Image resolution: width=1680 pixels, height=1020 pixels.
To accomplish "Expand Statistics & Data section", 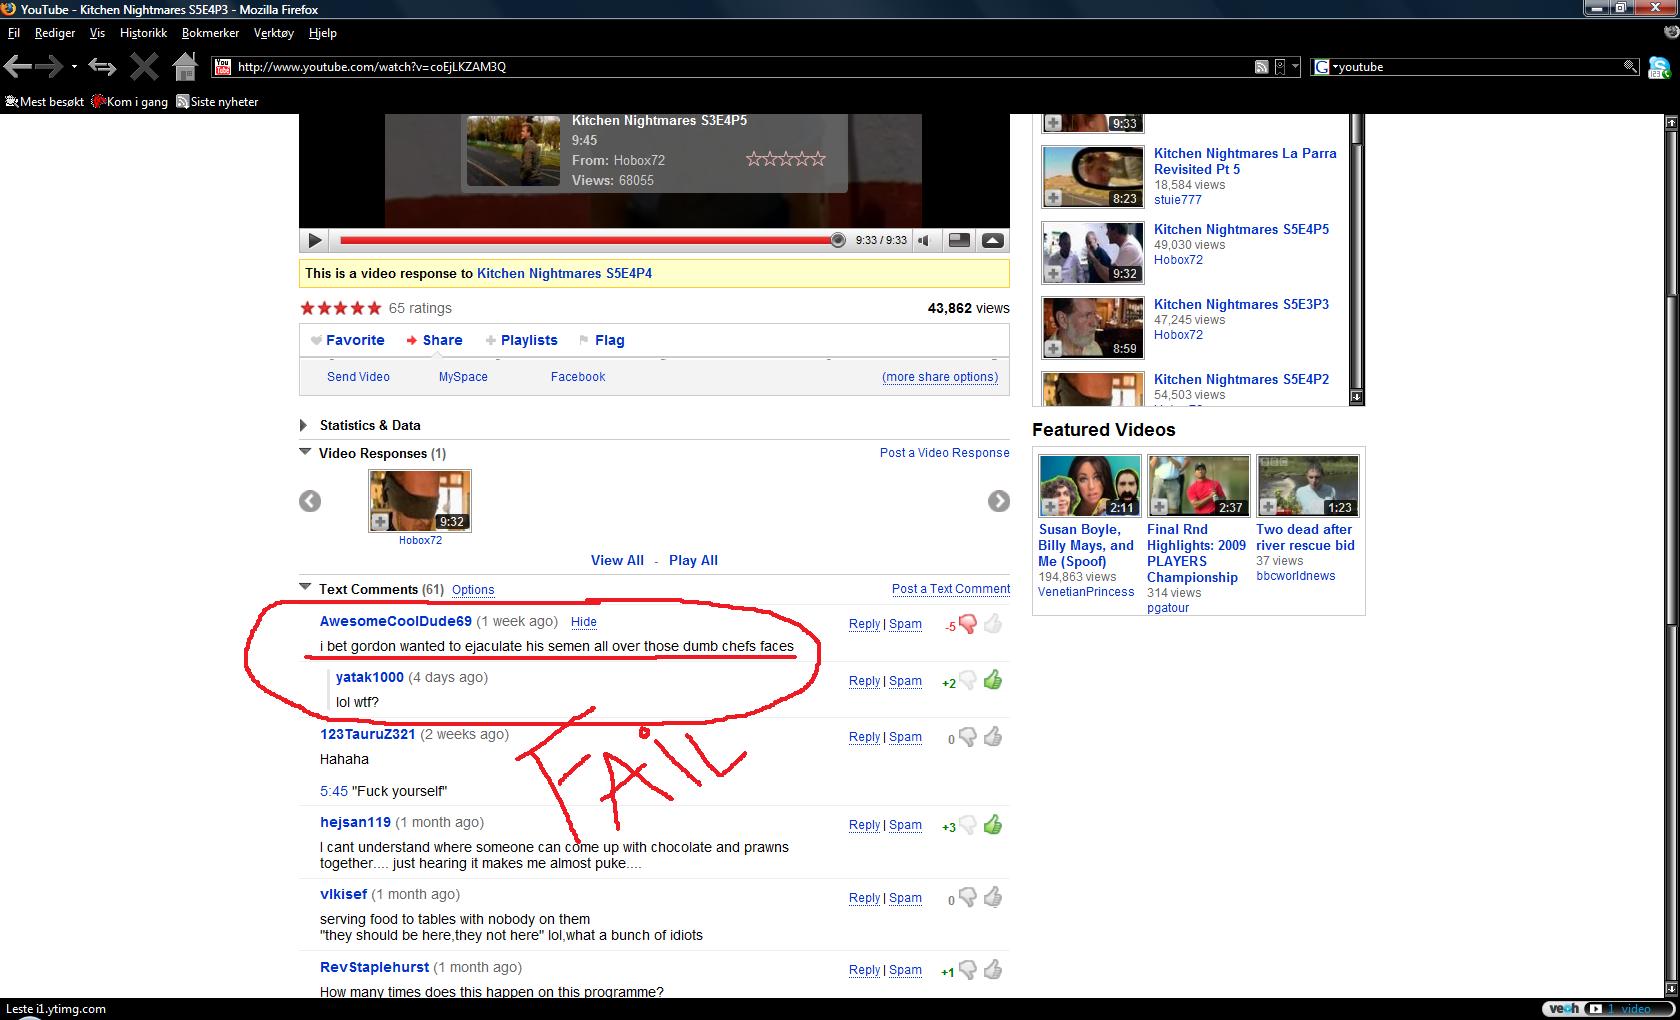I will [x=304, y=425].
